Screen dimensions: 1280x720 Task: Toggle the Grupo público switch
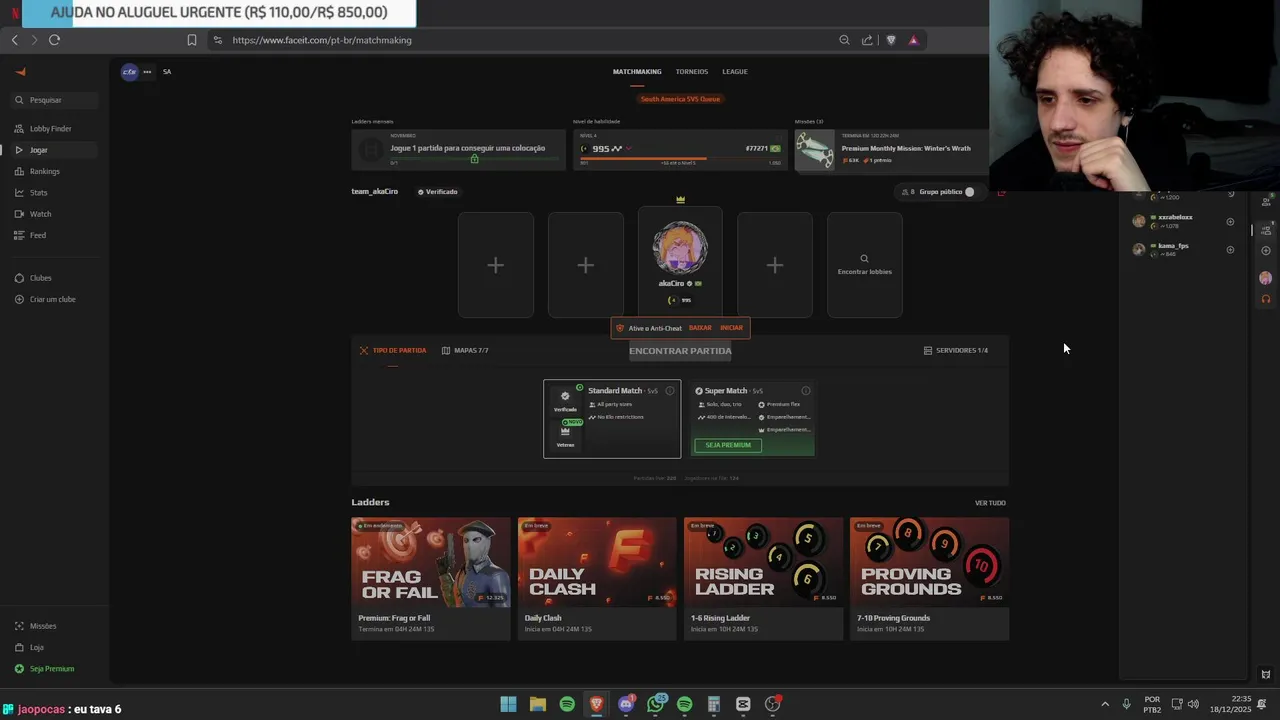coord(969,192)
